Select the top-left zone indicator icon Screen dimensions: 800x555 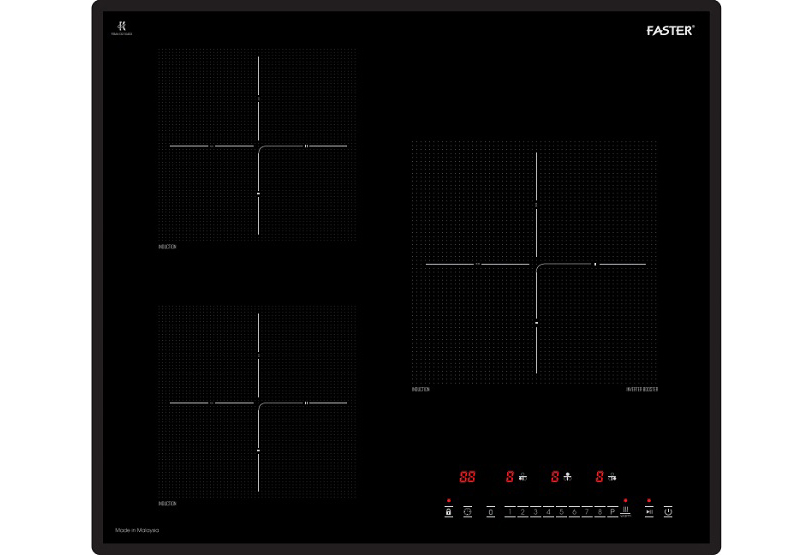524,479
